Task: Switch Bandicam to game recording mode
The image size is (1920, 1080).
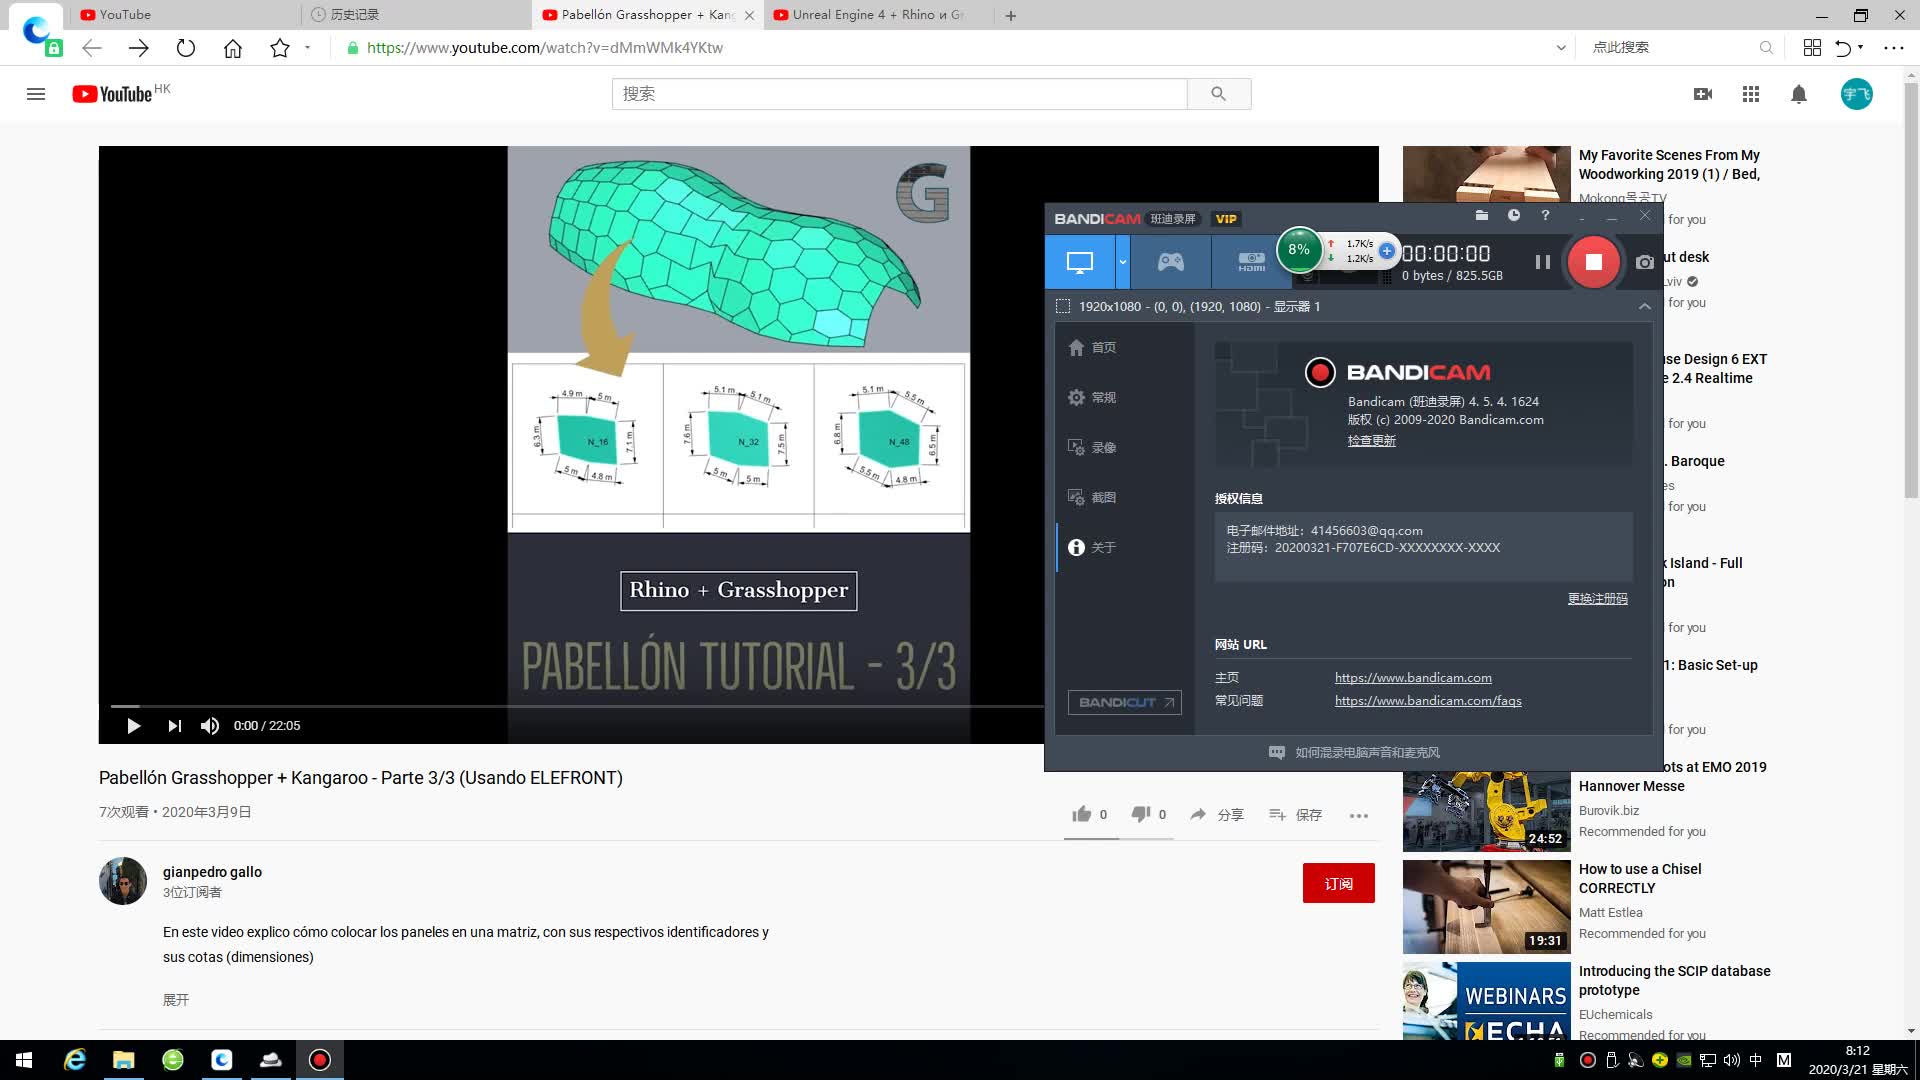Action: pos(1170,262)
